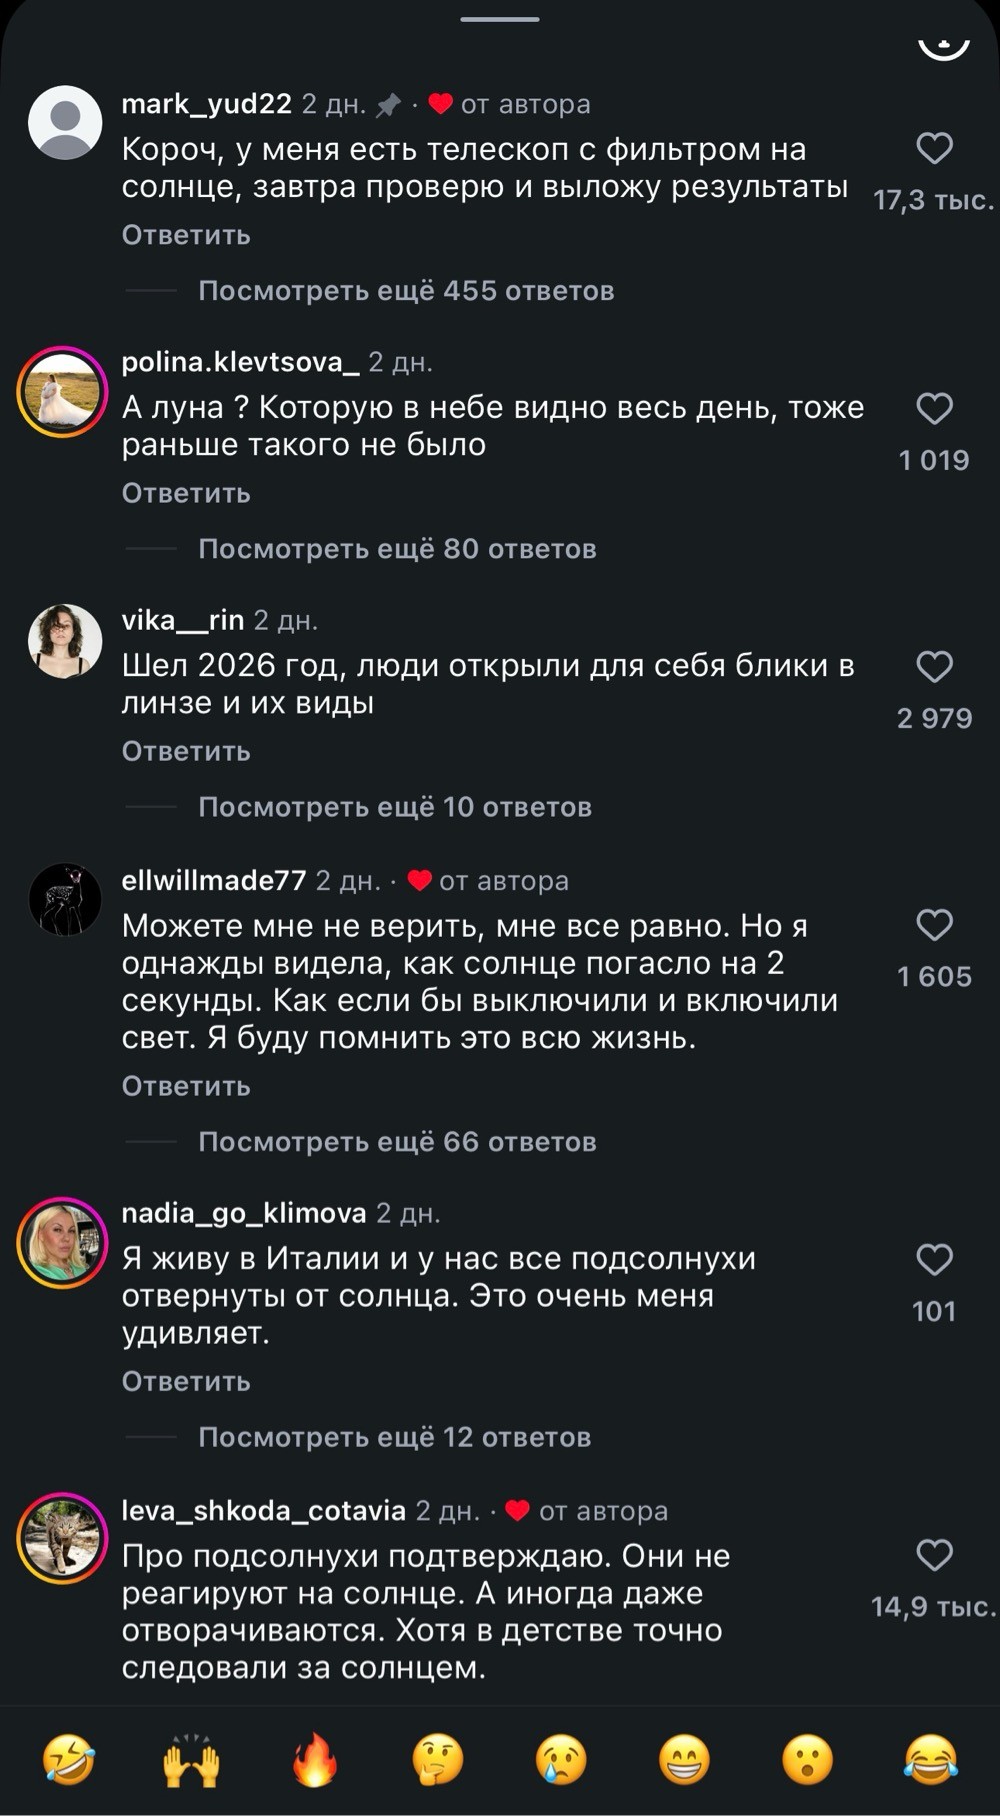Show 12 more replies under nadia_go_klimova
Viewport: 1000px width, 1816px height.
click(395, 1437)
